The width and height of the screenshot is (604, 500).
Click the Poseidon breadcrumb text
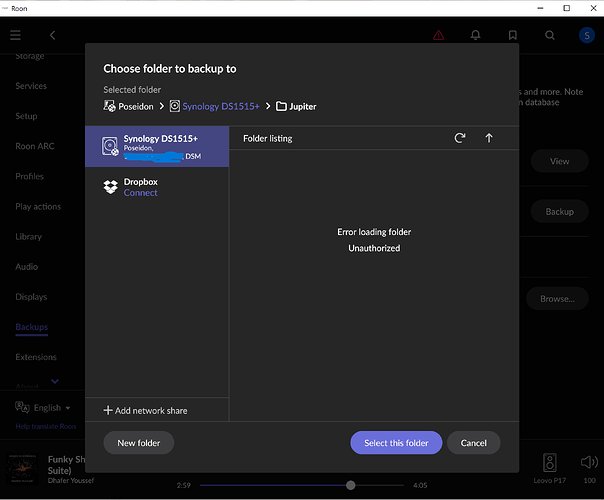tap(136, 106)
